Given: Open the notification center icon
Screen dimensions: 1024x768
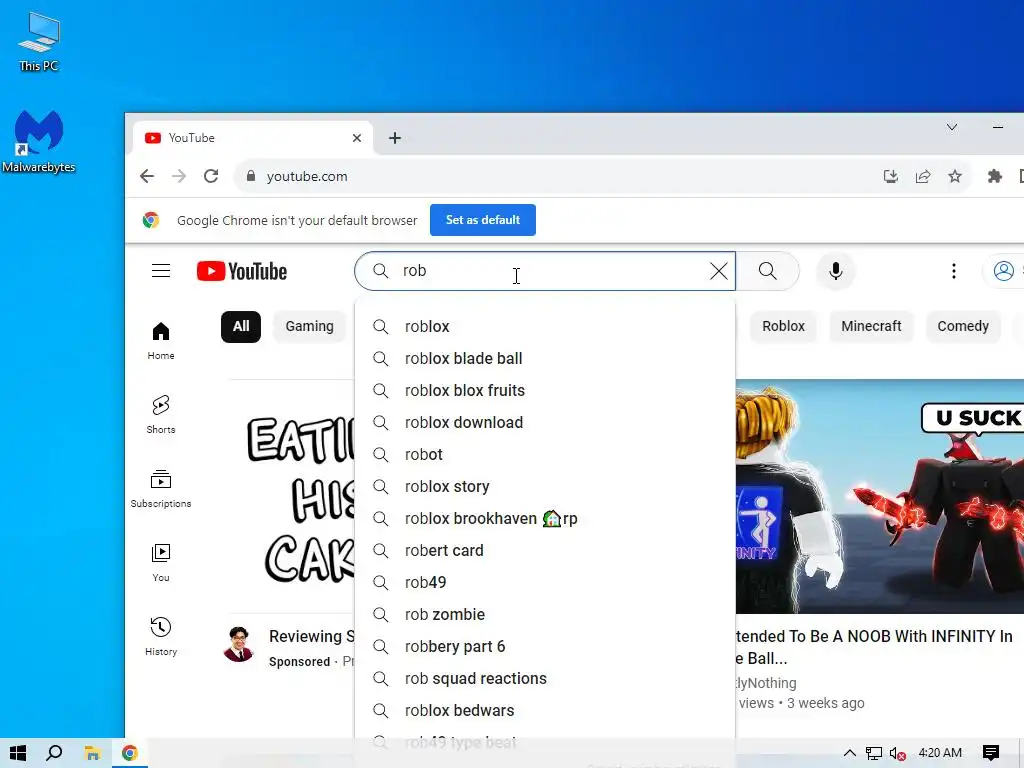Looking at the screenshot, I should pyautogui.click(x=991, y=753).
